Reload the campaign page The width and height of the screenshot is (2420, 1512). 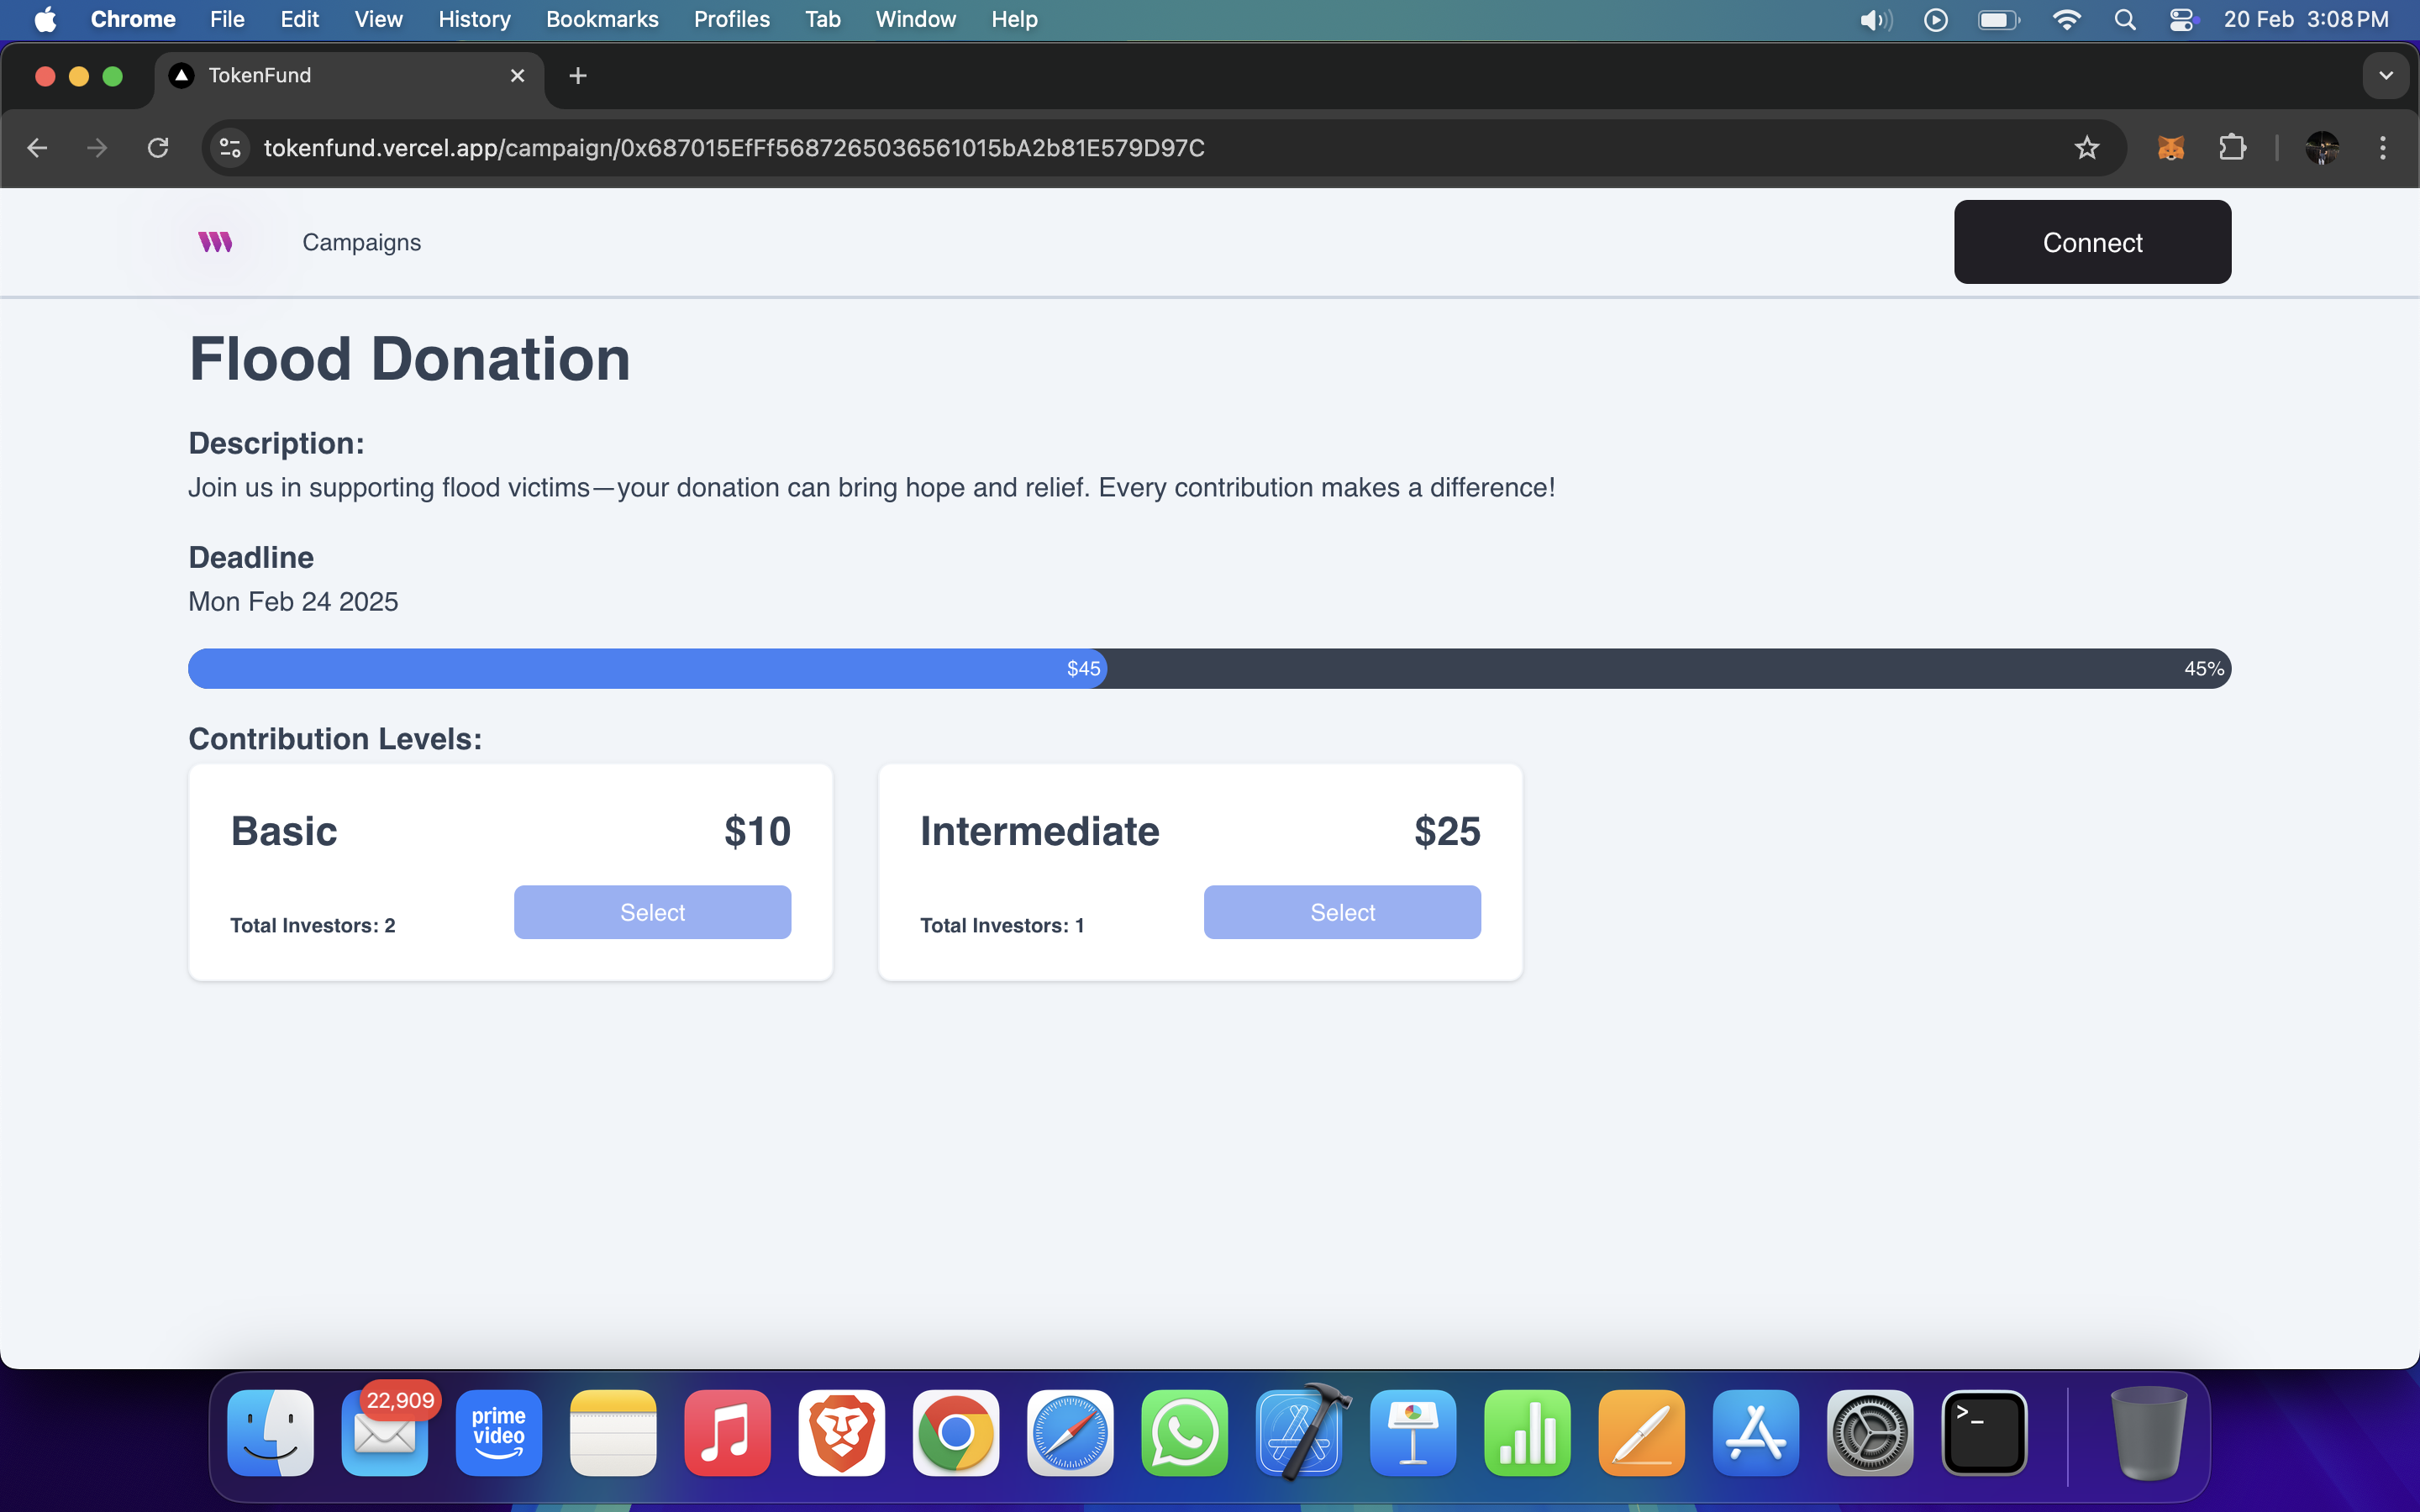point(158,148)
